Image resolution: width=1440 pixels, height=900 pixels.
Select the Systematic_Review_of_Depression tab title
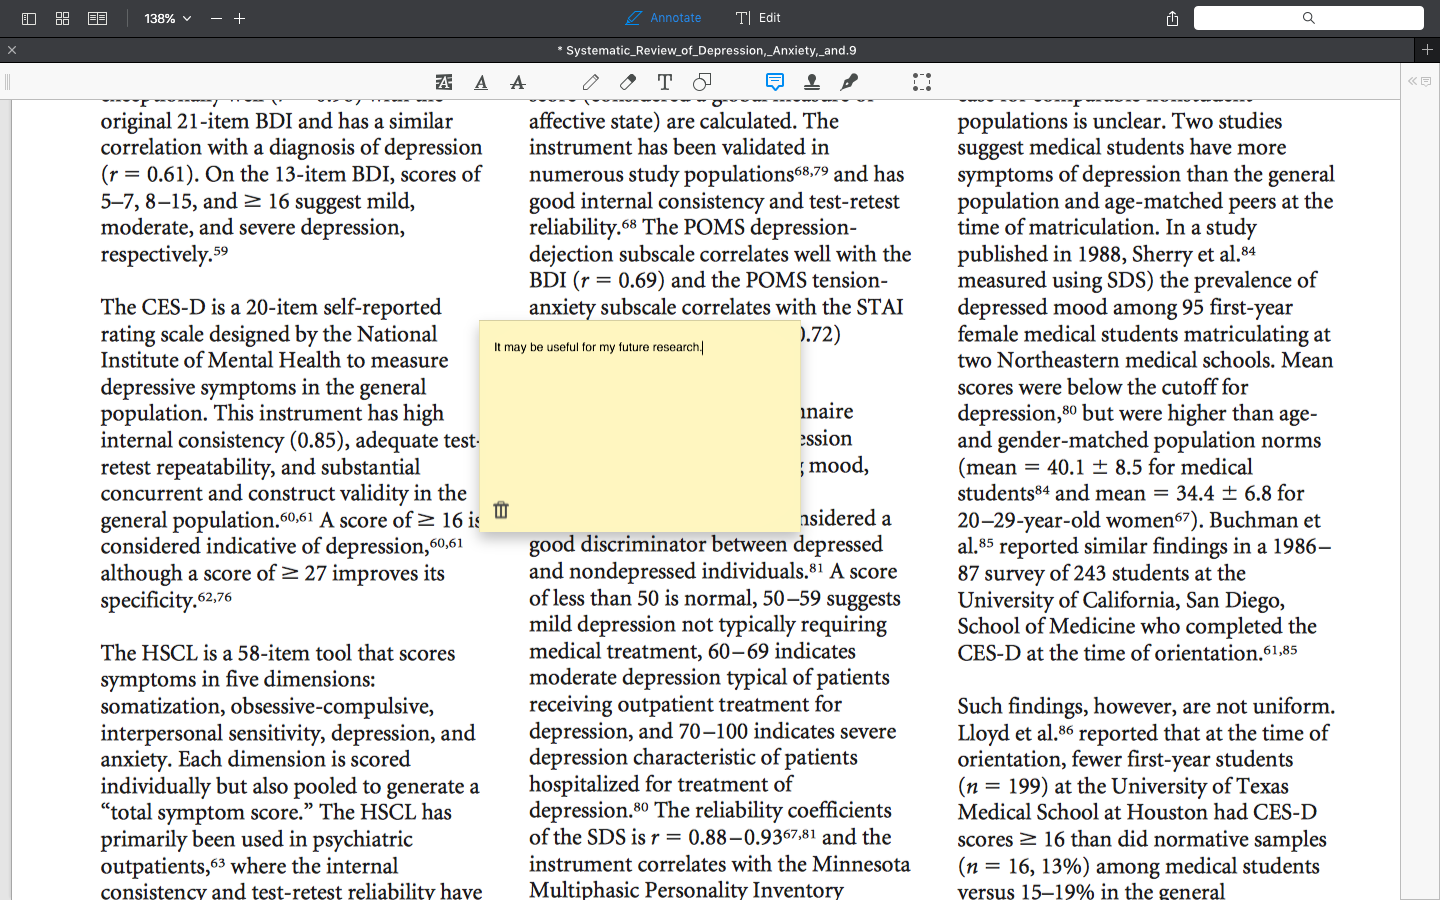click(x=707, y=50)
